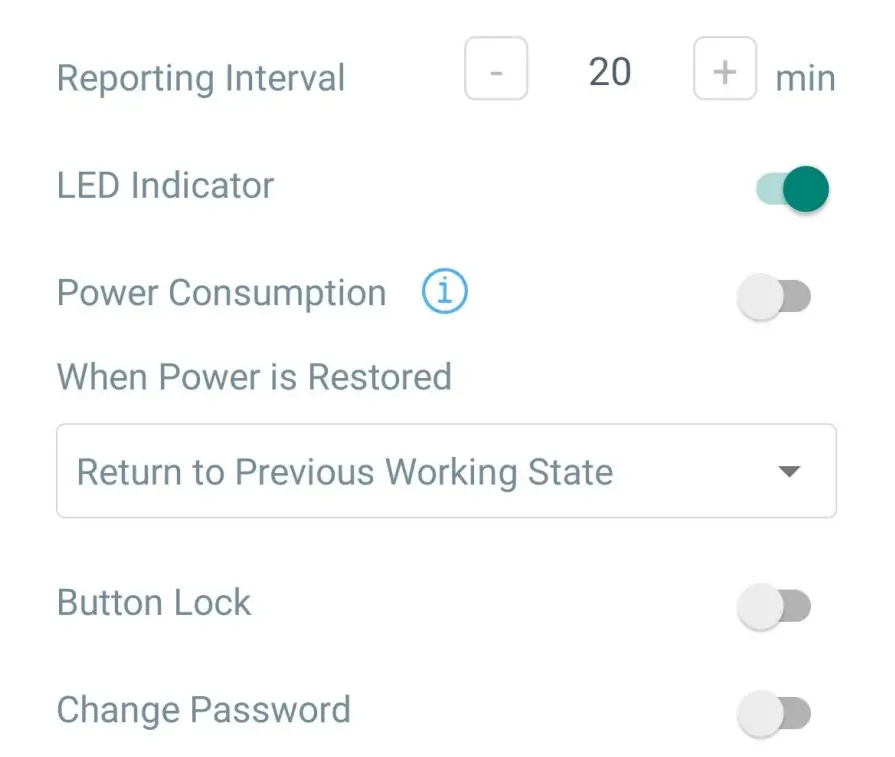Click the minus stepper for Reporting Interval

coord(496,69)
